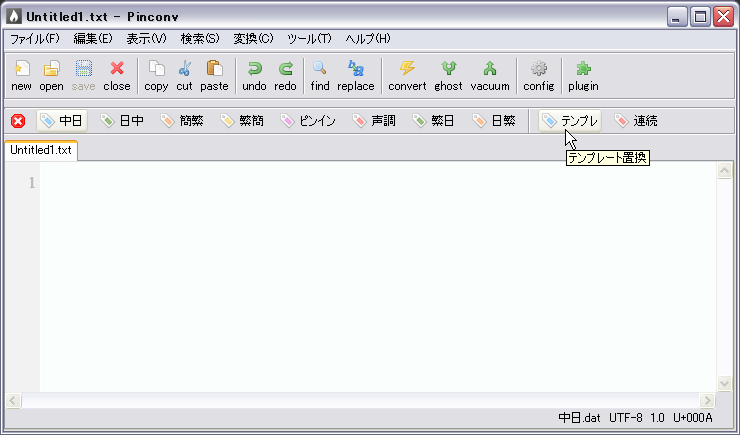Click the red circle X on tag bar
The width and height of the screenshot is (740, 435).
coord(18,121)
